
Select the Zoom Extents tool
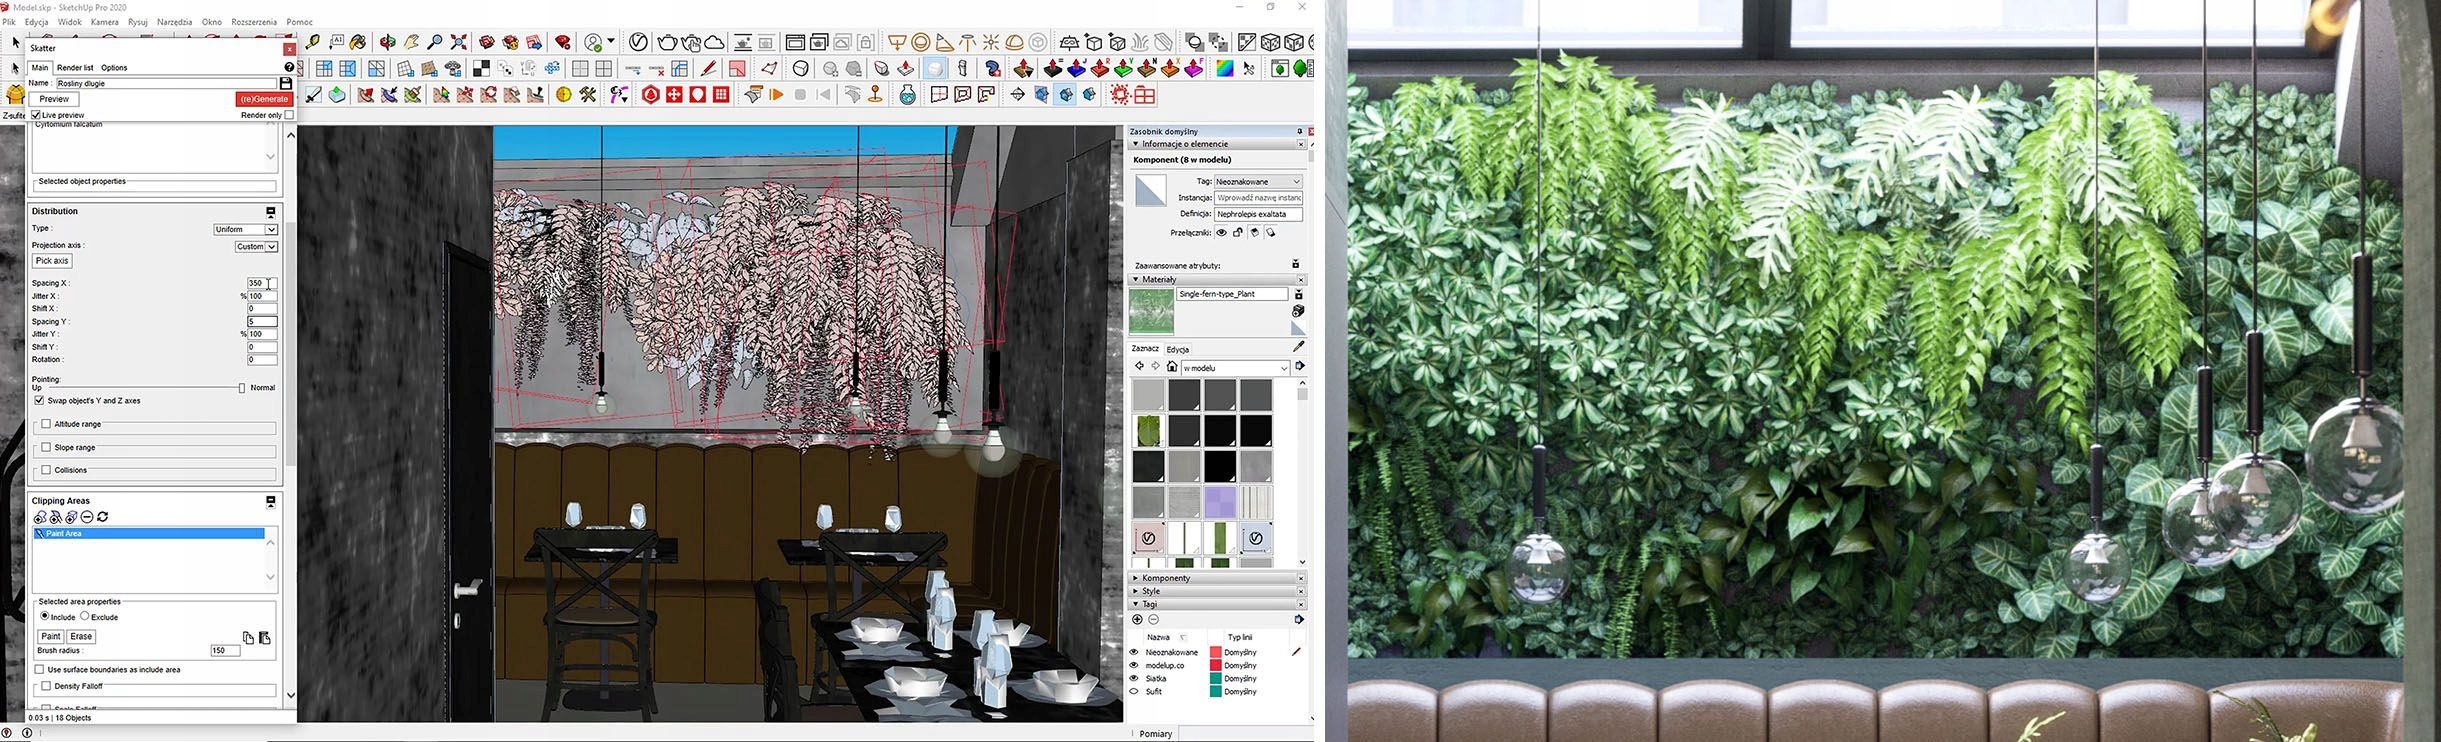[459, 42]
